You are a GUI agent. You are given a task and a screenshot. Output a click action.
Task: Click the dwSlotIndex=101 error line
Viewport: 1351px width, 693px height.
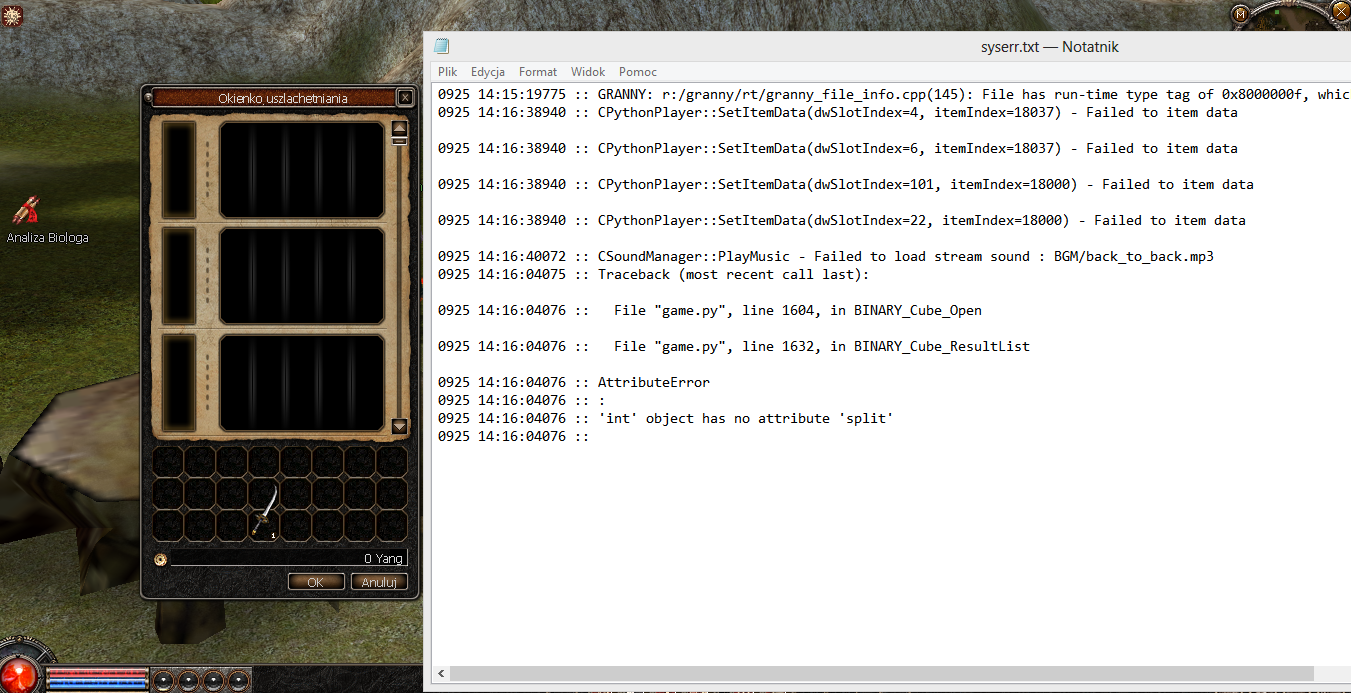[846, 184]
